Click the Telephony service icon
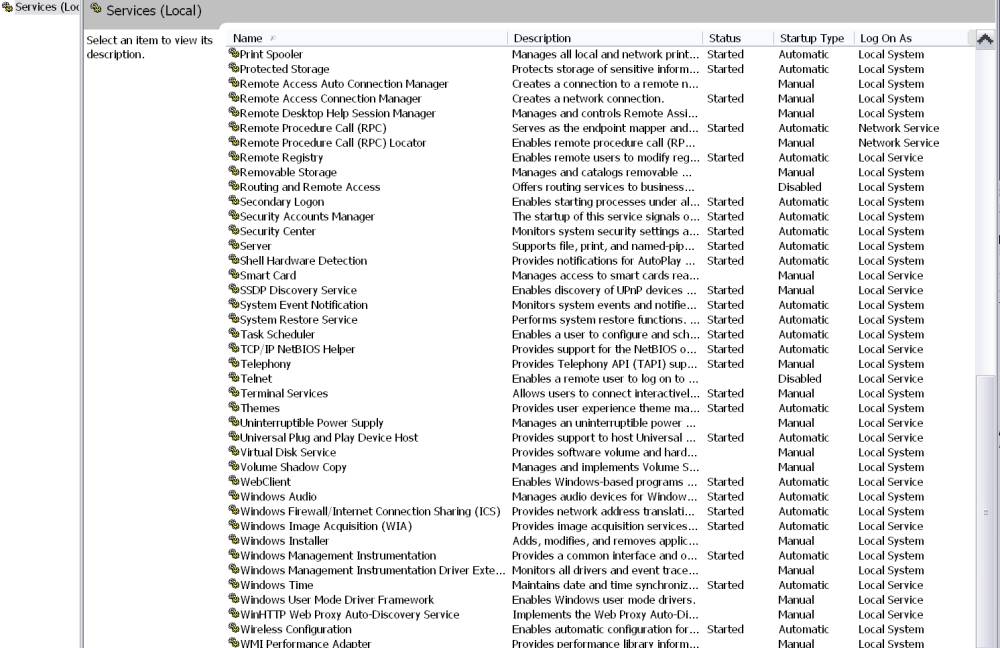The height and width of the screenshot is (648, 1000). 234,363
